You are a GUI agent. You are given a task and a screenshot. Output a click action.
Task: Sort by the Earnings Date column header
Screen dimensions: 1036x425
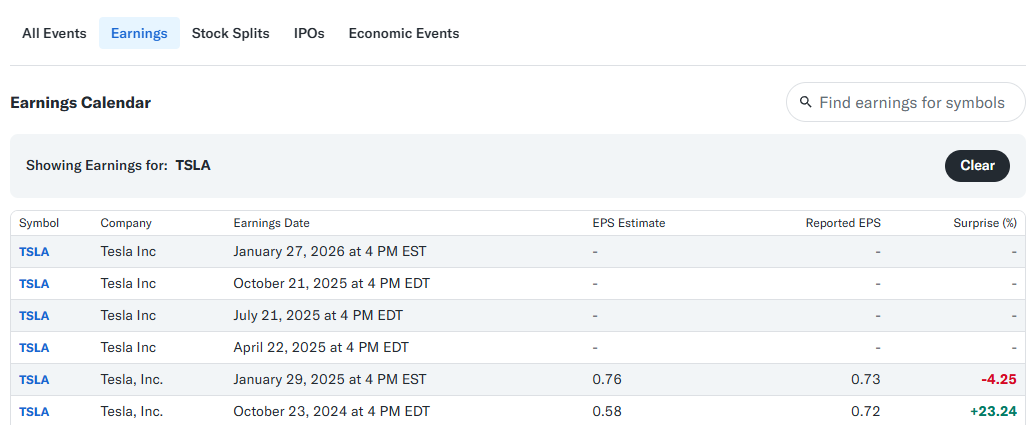(x=272, y=223)
